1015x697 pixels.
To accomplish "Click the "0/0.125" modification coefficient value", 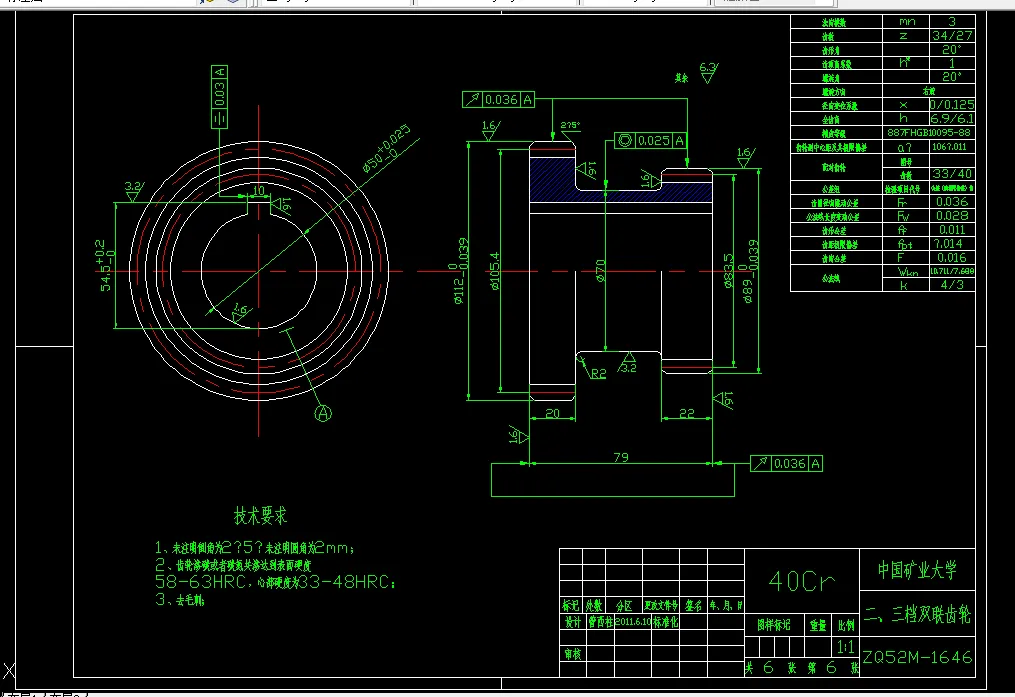I will point(952,105).
